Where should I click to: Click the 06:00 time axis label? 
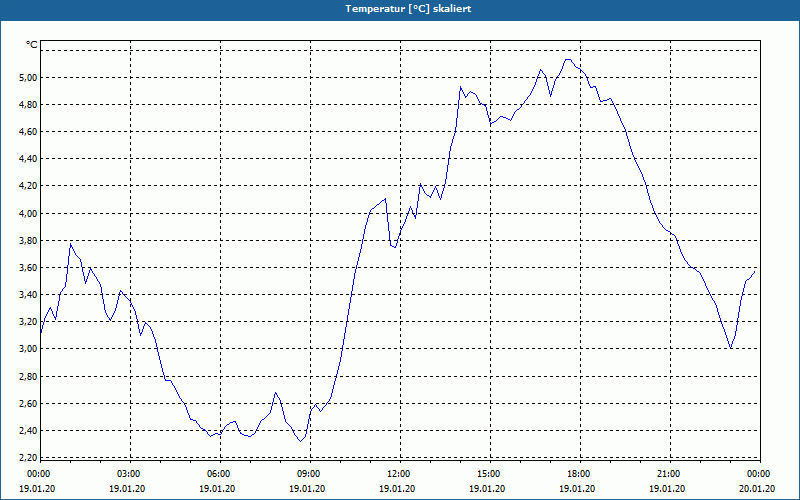(220, 474)
